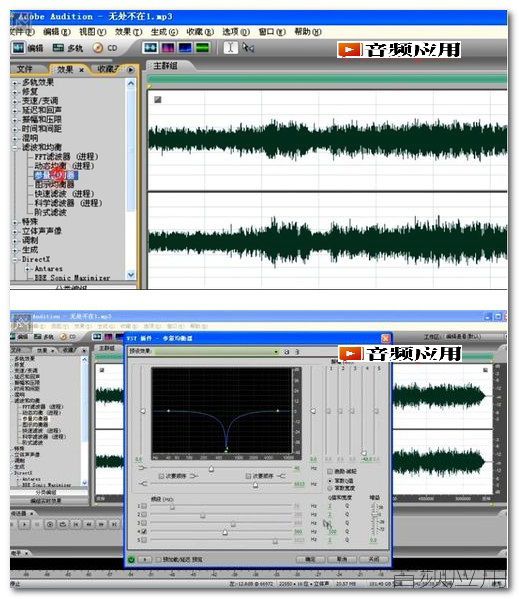This screenshot has width=519, height=599.
Task: Uncheck band 4 checkbox in EQ dialog
Action: (x=144, y=531)
